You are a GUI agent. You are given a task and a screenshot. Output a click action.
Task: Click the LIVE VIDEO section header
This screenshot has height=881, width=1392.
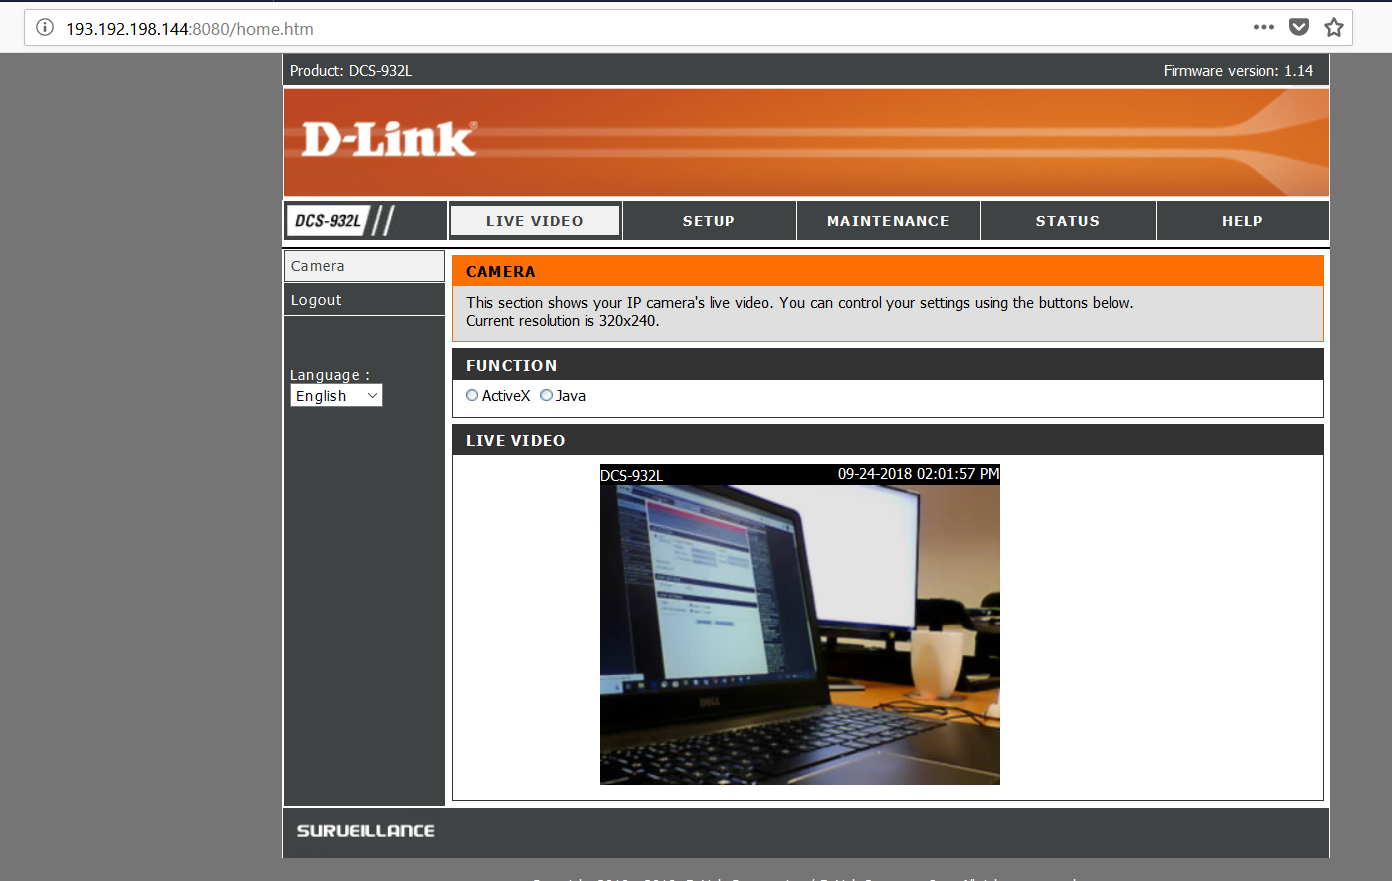(887, 440)
